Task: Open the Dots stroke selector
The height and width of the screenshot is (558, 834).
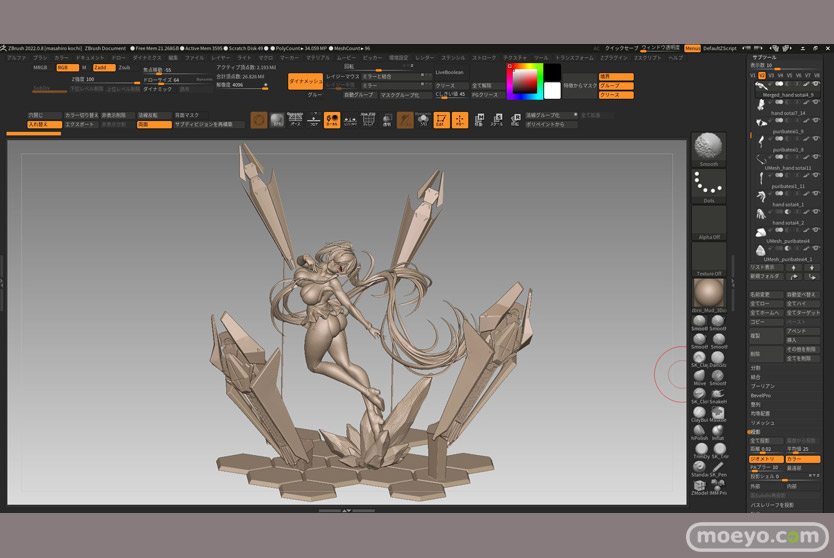Action: pos(708,185)
